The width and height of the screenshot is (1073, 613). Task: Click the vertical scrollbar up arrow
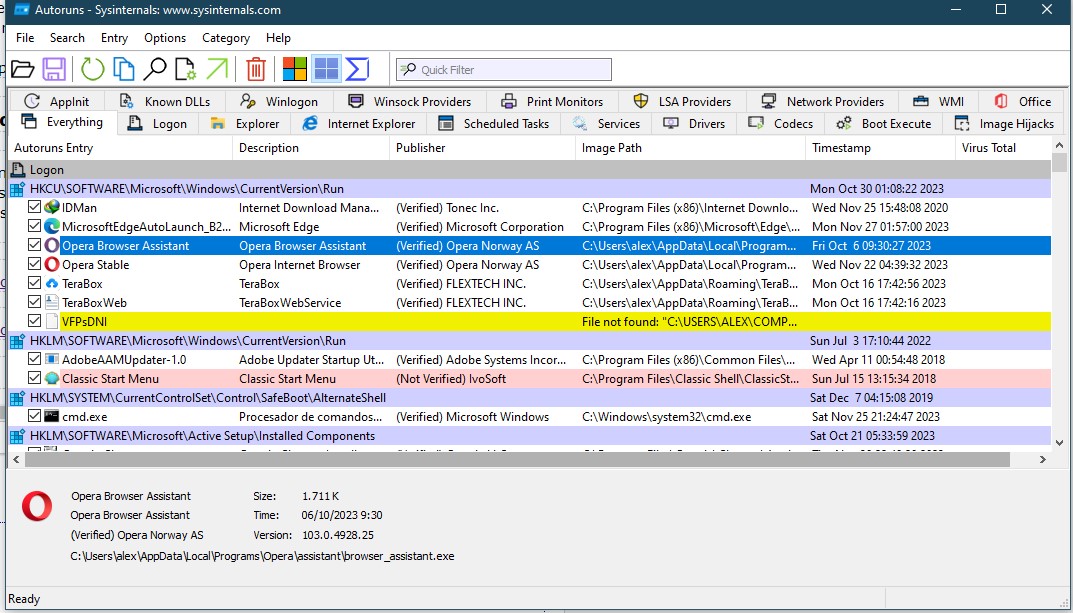(1059, 146)
